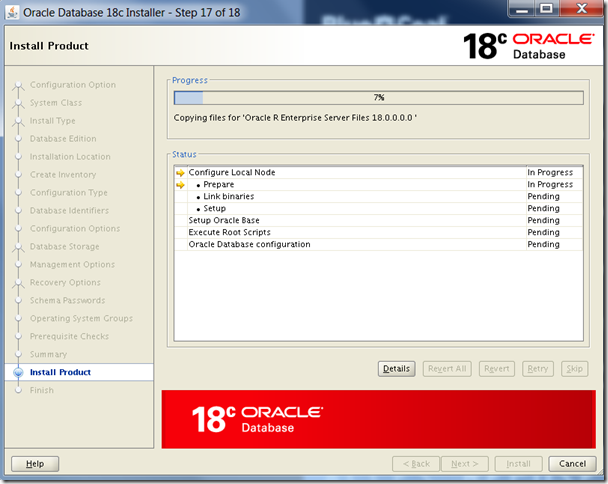Select the Oracle Database configuration row

(x=378, y=245)
